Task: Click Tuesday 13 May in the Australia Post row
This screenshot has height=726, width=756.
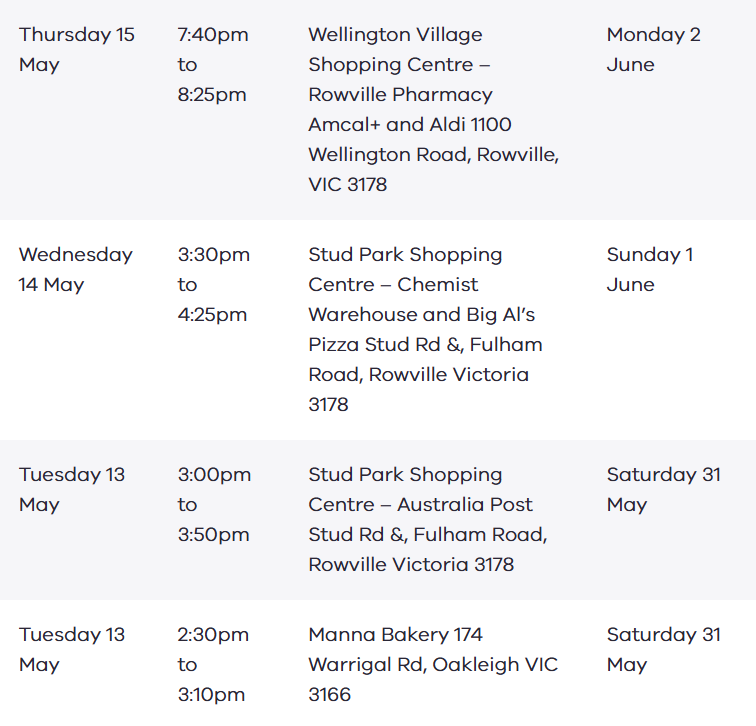Action: pos(72,489)
